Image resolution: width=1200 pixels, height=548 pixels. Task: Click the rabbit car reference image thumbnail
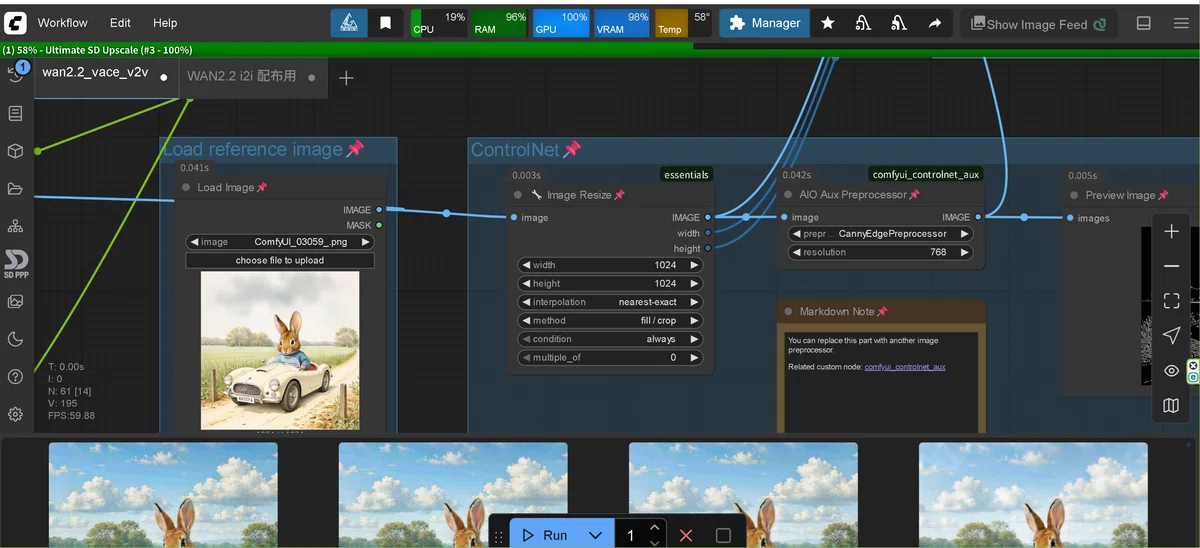[280, 350]
